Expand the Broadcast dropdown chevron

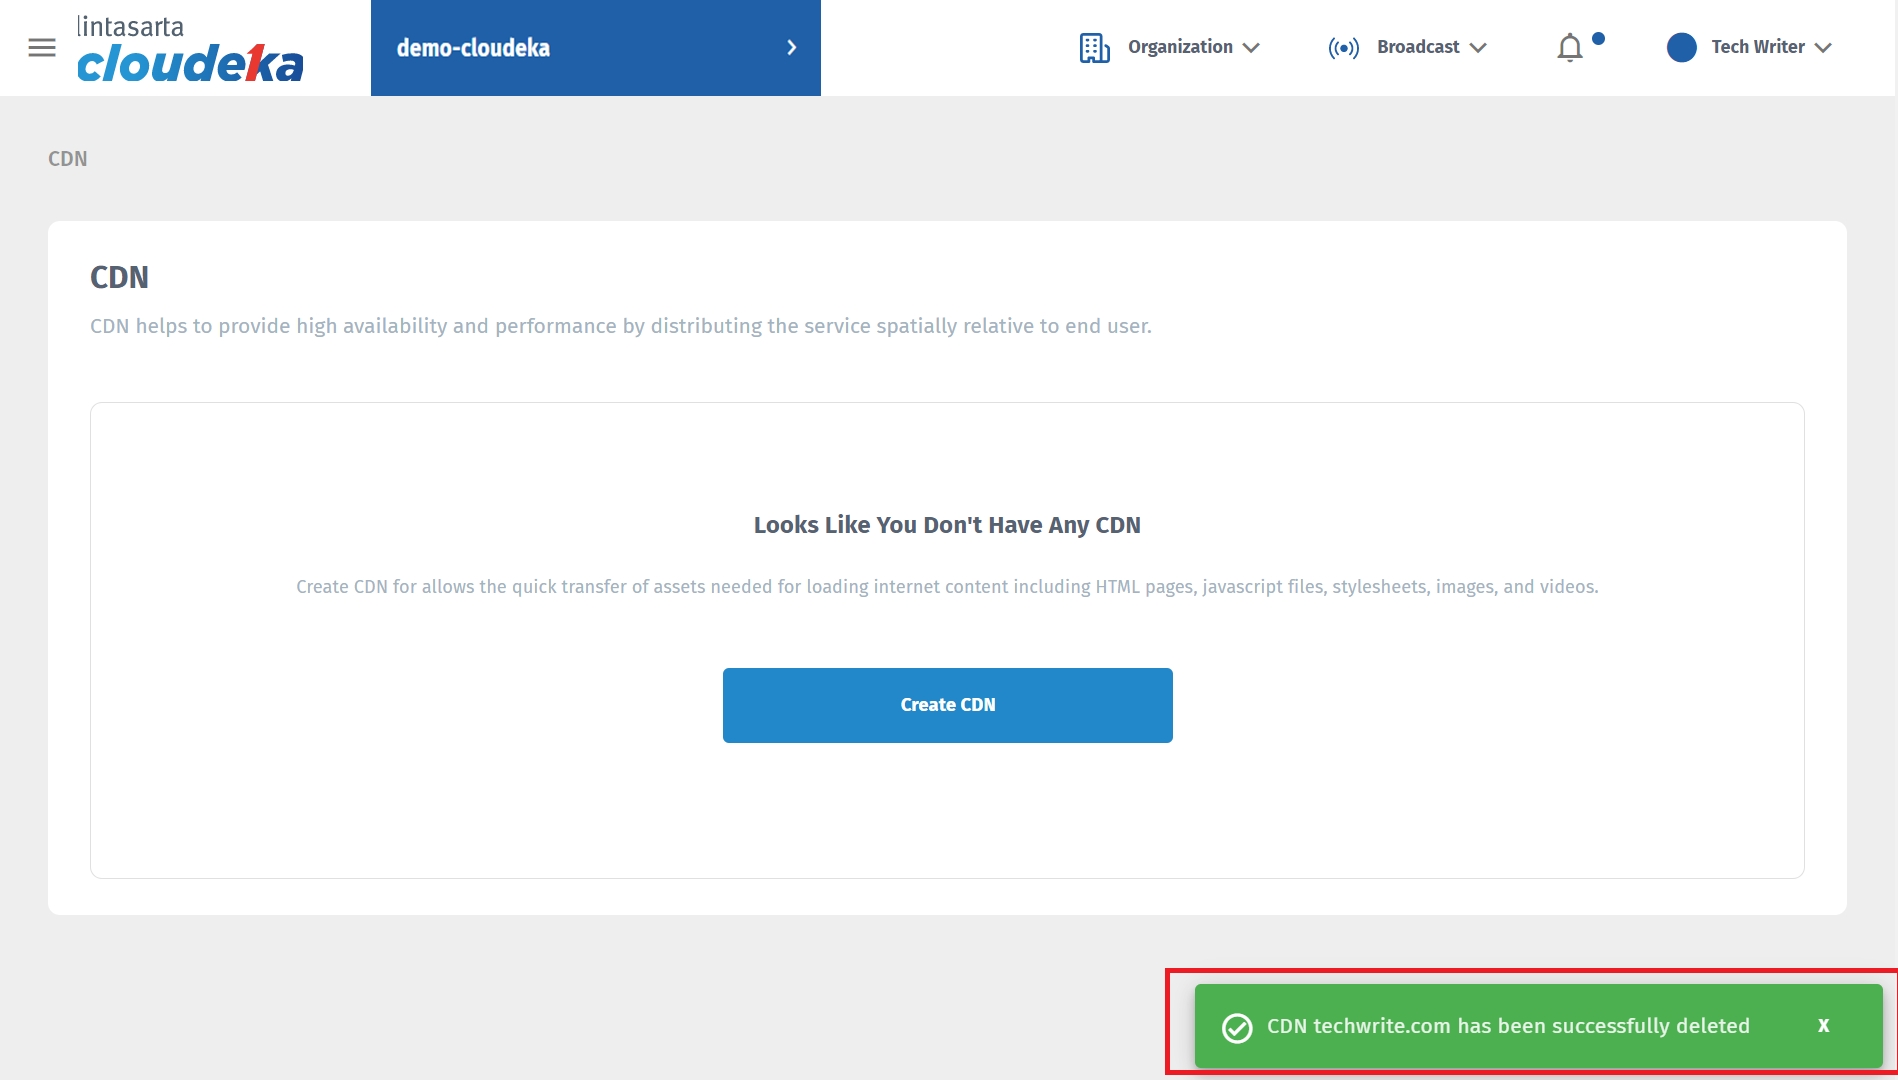click(x=1478, y=48)
